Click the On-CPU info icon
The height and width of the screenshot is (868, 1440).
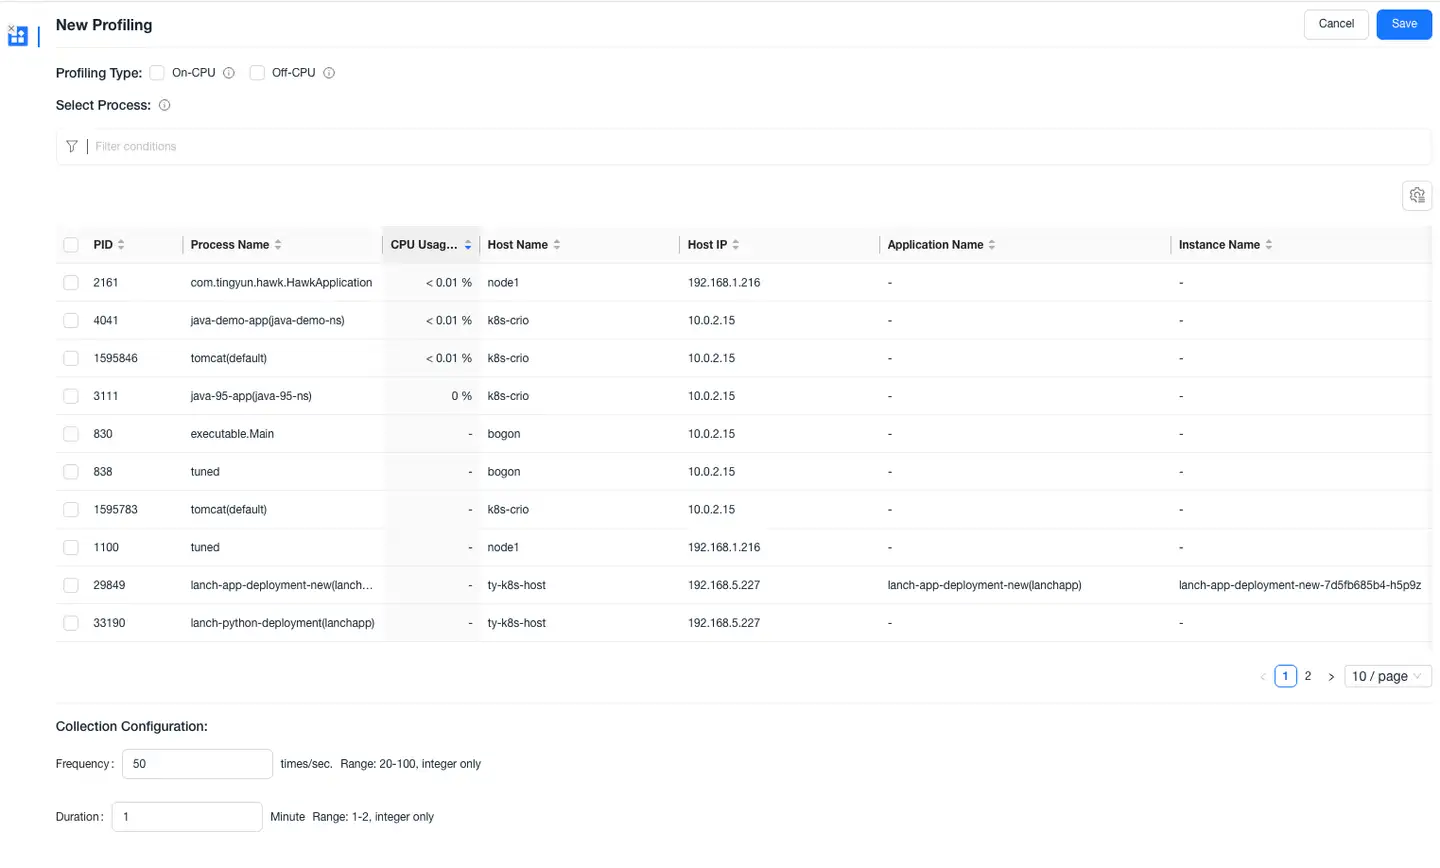229,73
